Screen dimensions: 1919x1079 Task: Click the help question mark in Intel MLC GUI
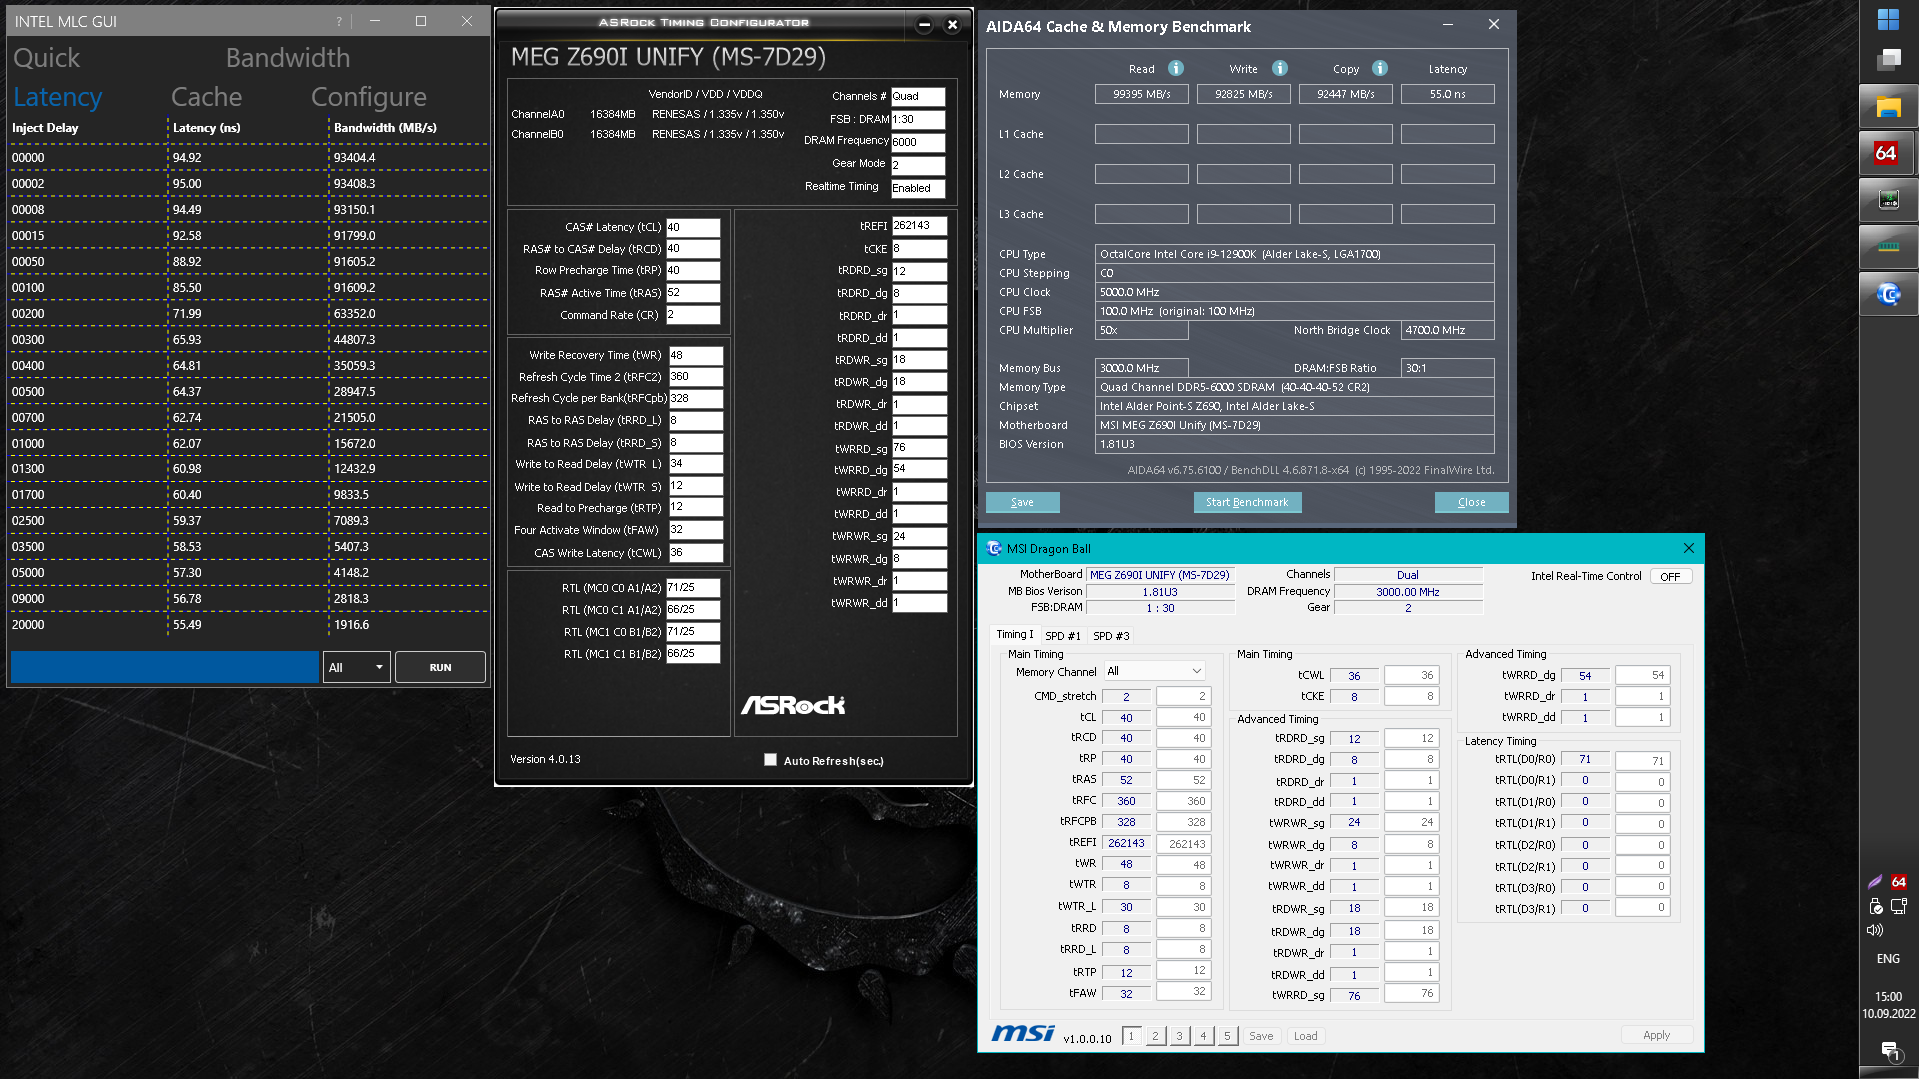pos(339,21)
